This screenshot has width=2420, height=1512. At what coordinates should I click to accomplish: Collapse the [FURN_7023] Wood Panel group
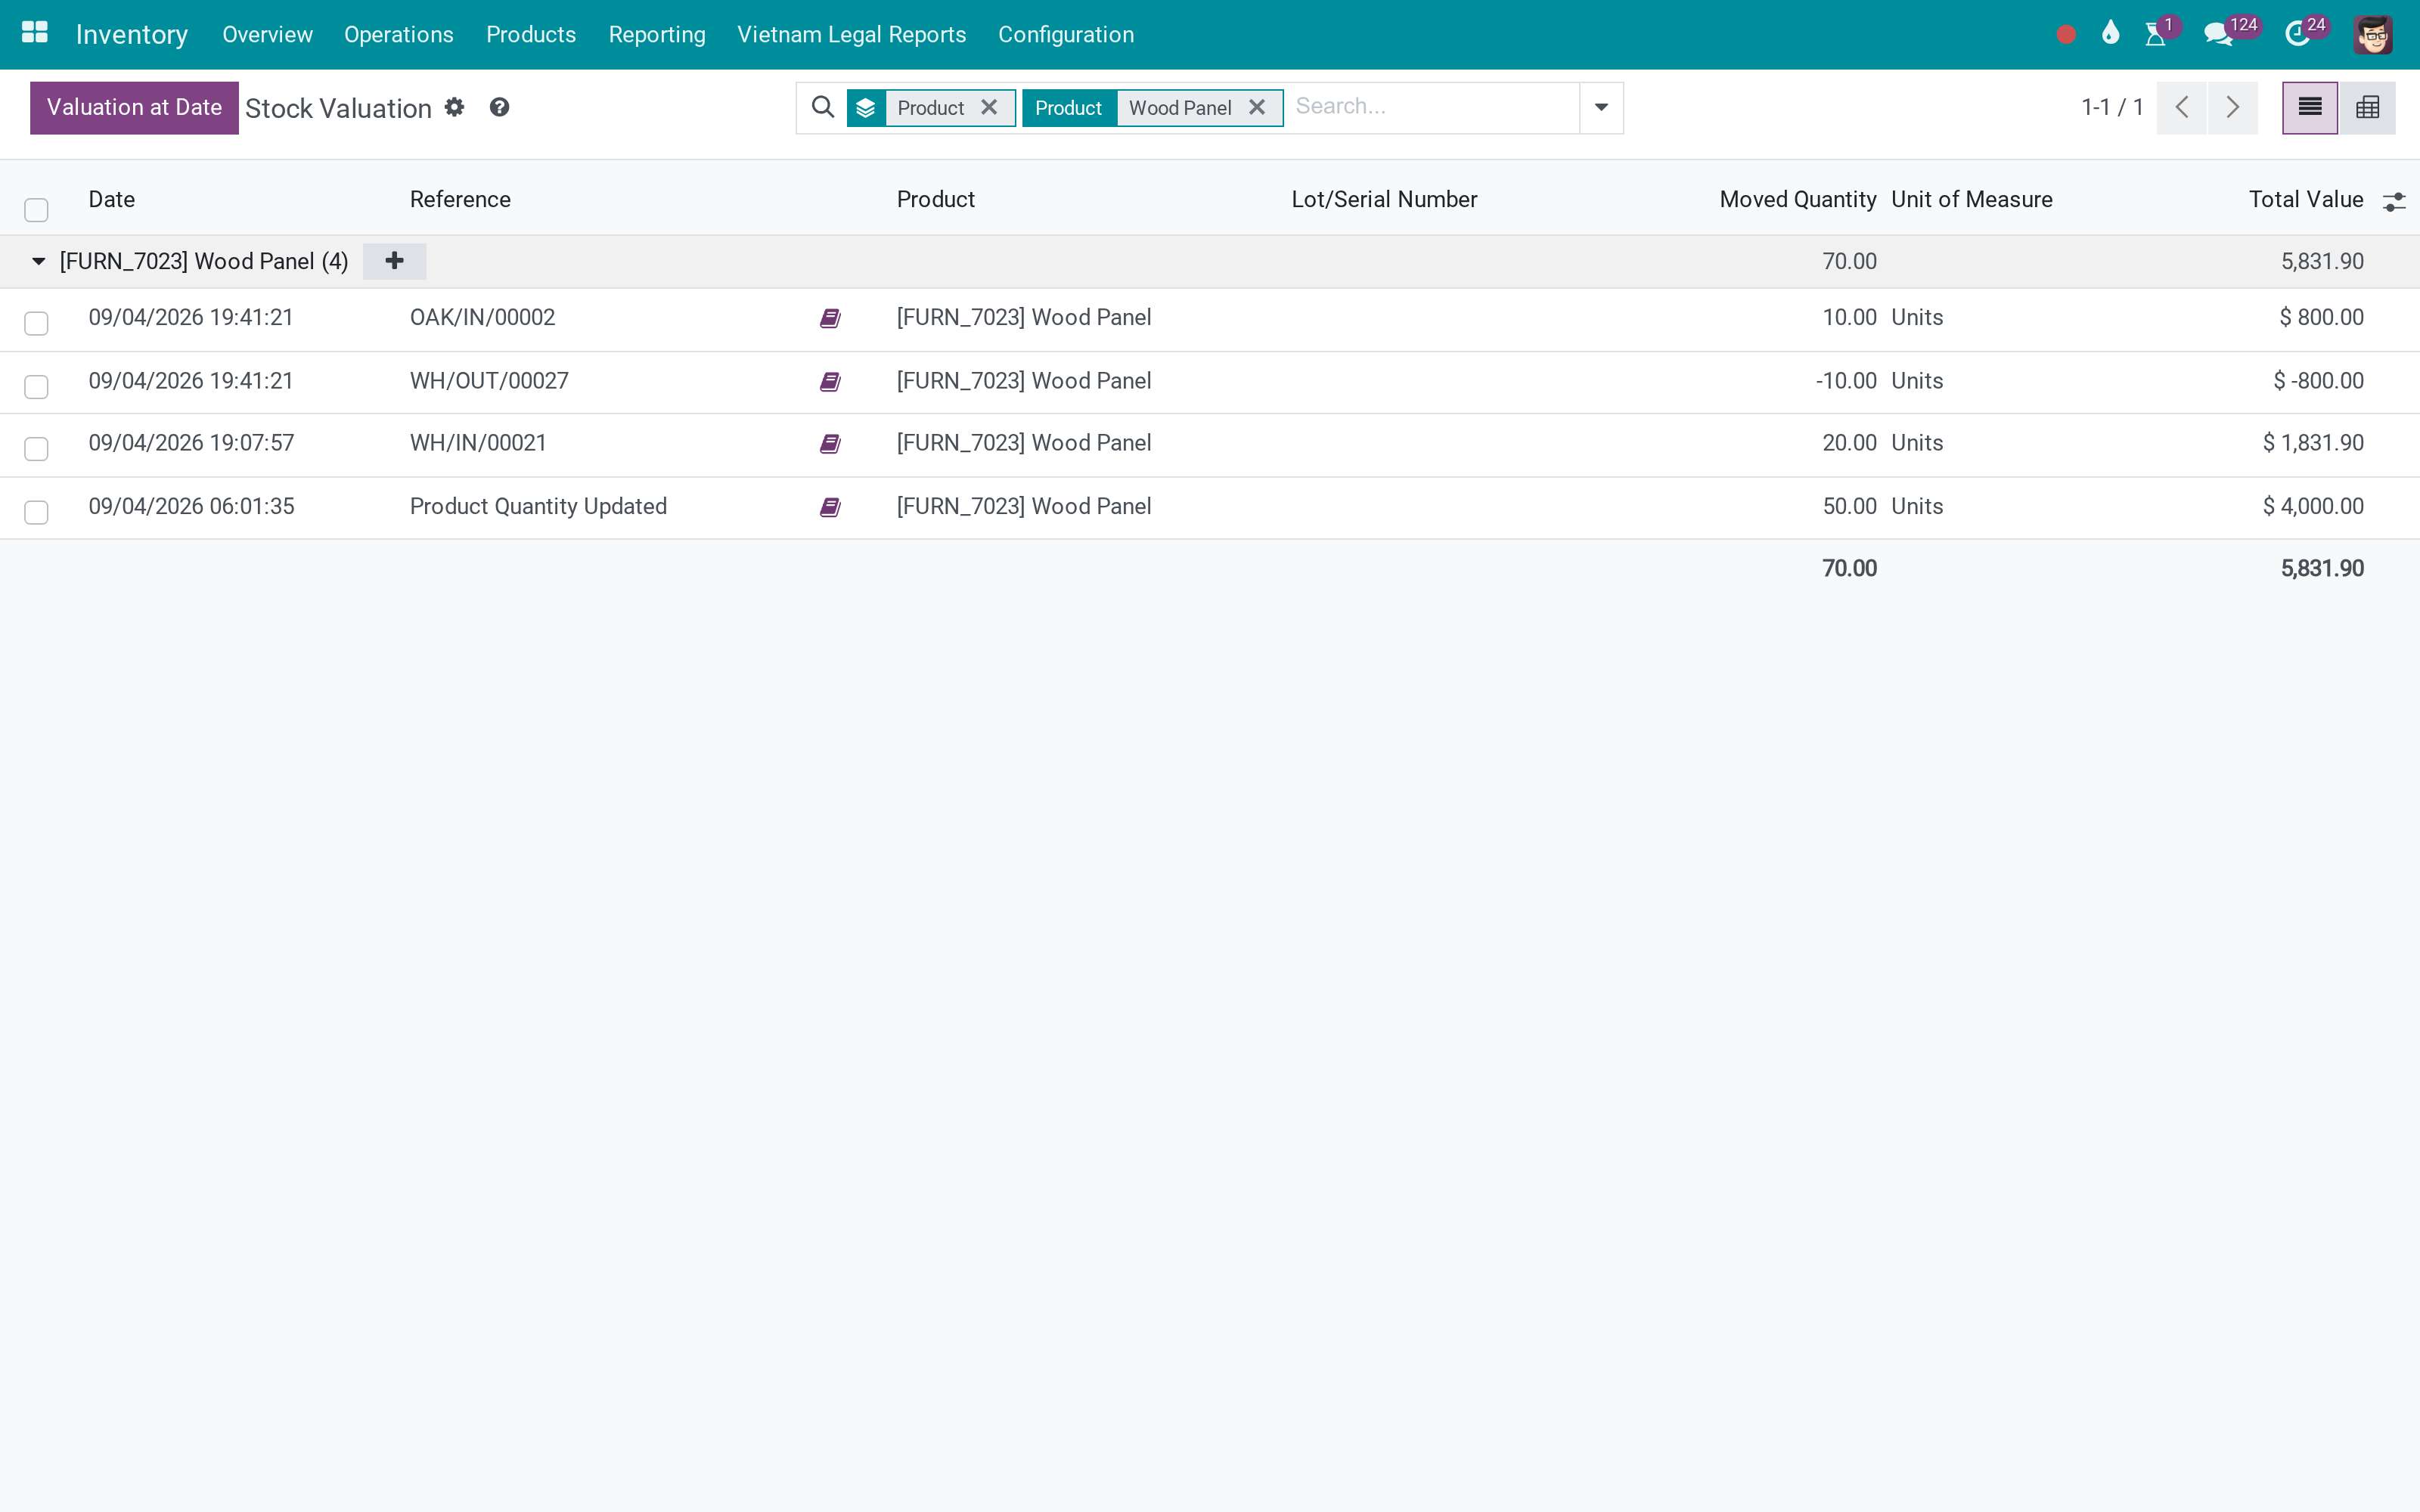39,261
